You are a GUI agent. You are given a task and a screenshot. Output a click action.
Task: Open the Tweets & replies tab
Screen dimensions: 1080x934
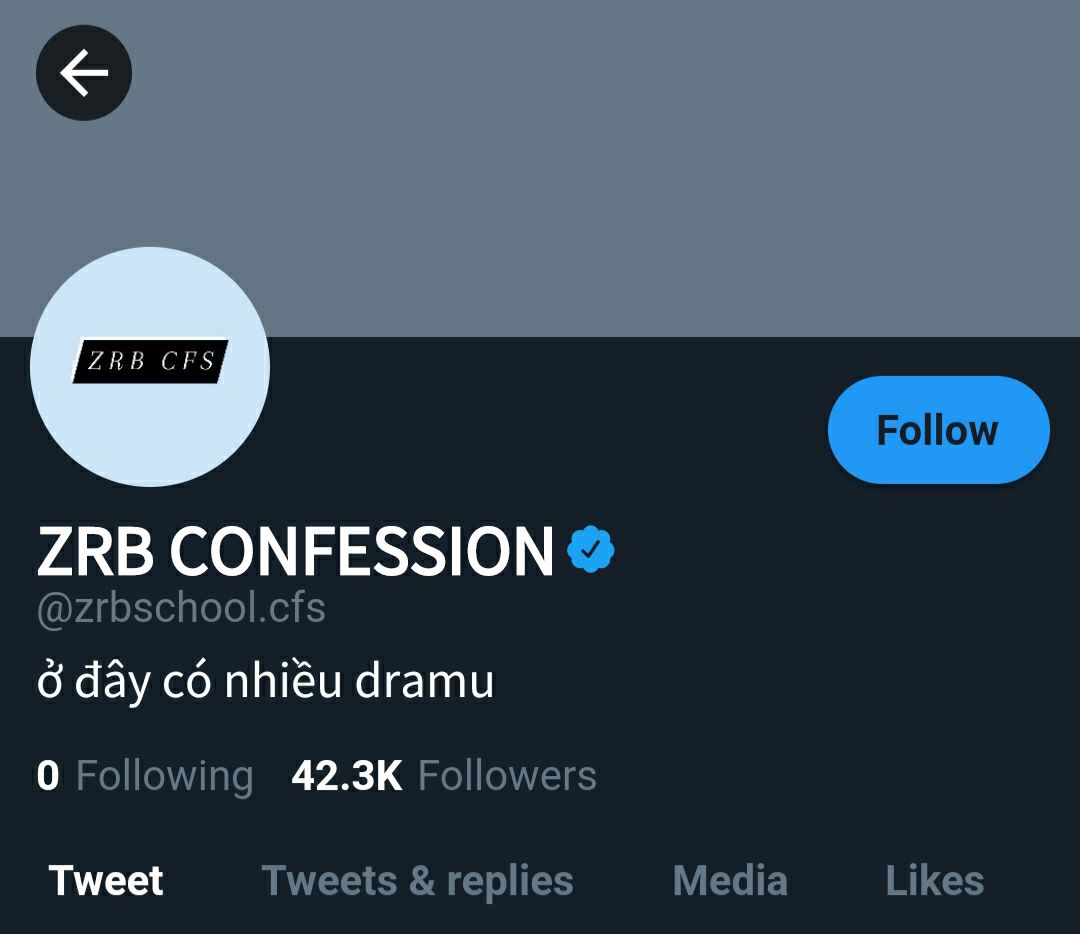(417, 881)
